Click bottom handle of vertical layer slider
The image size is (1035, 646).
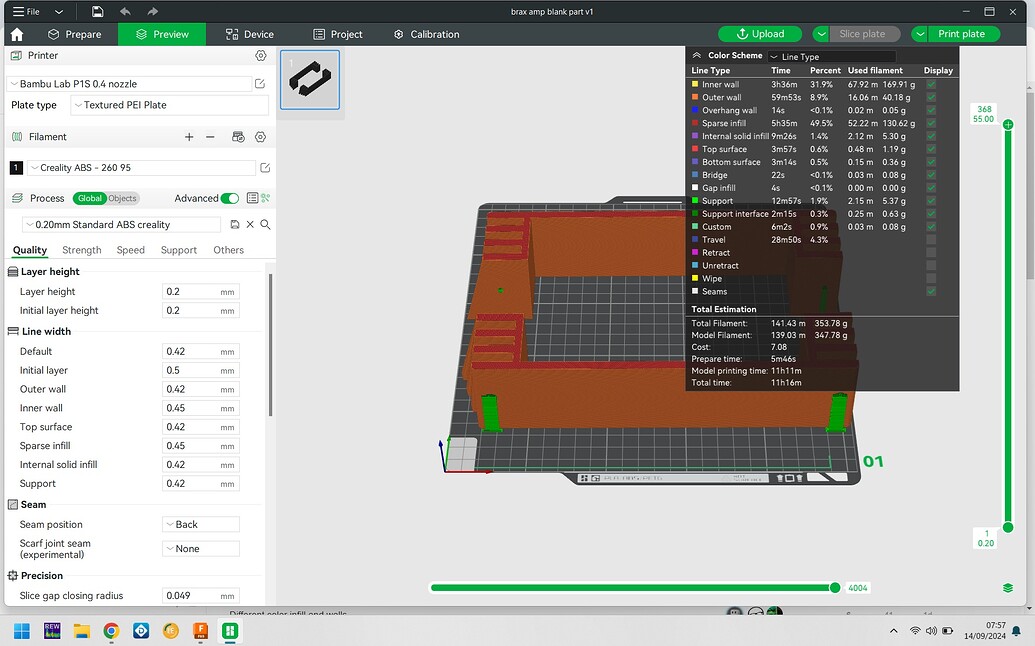1008,527
